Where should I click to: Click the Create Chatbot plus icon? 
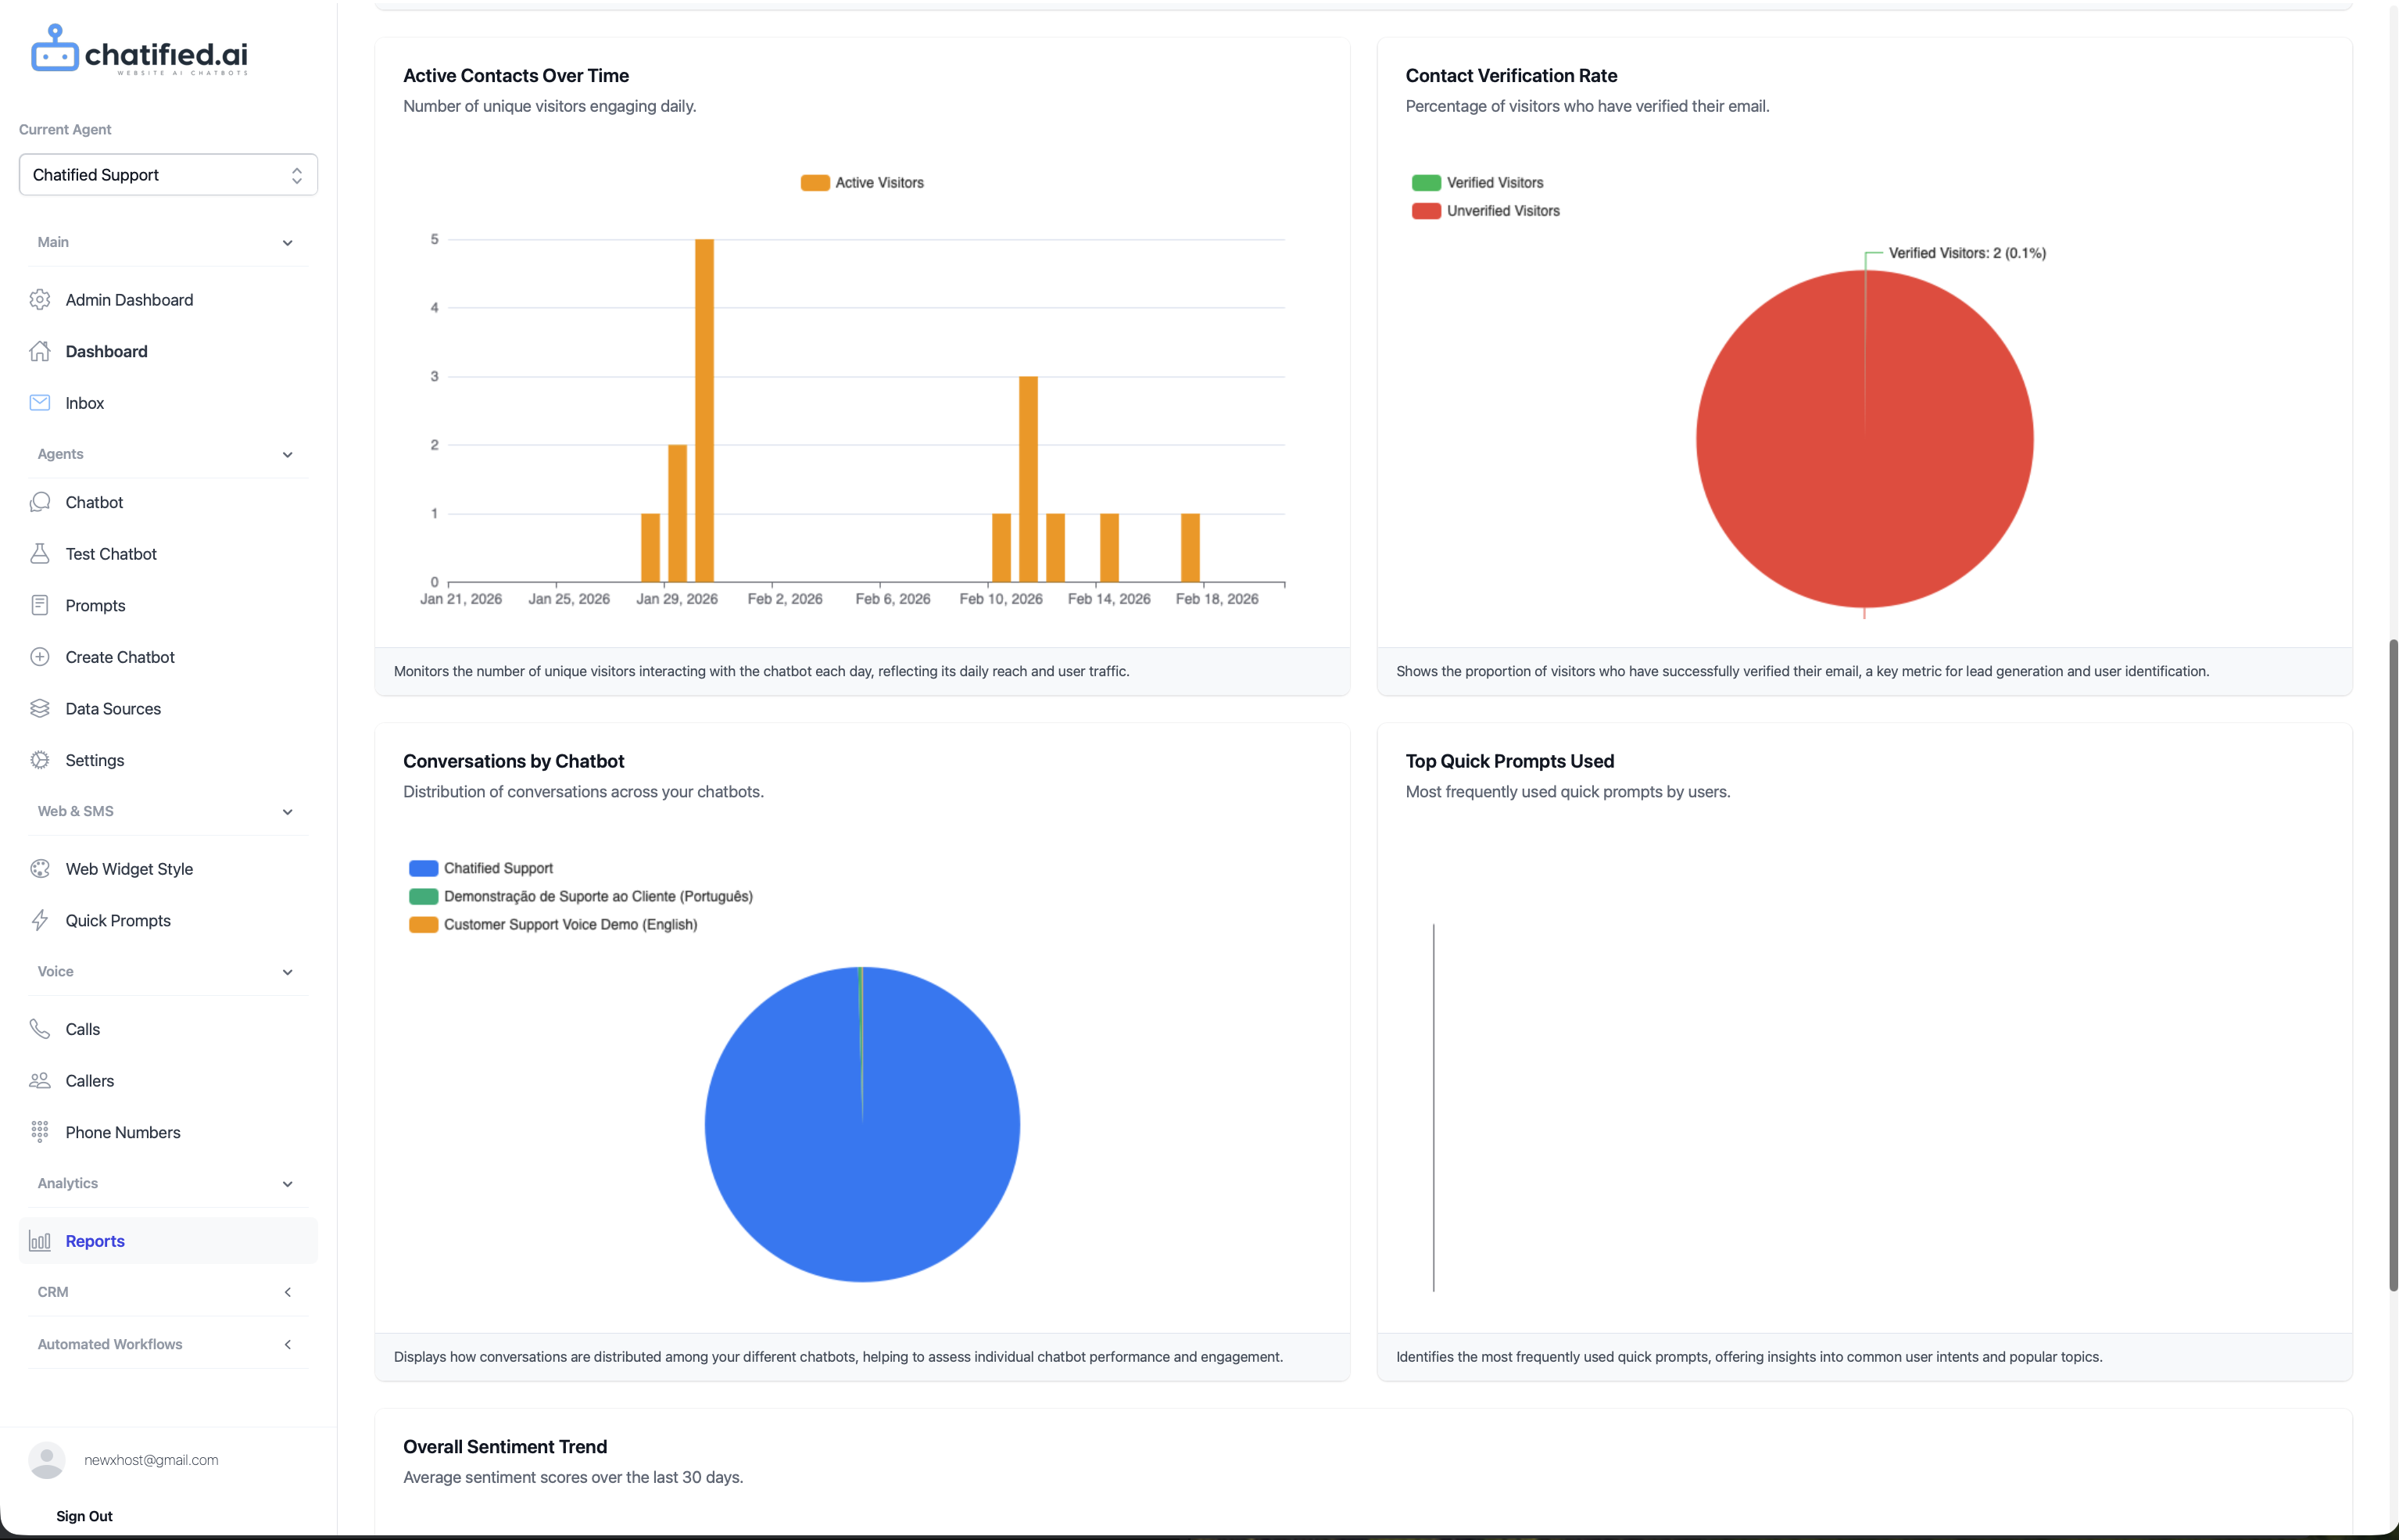coord(40,657)
